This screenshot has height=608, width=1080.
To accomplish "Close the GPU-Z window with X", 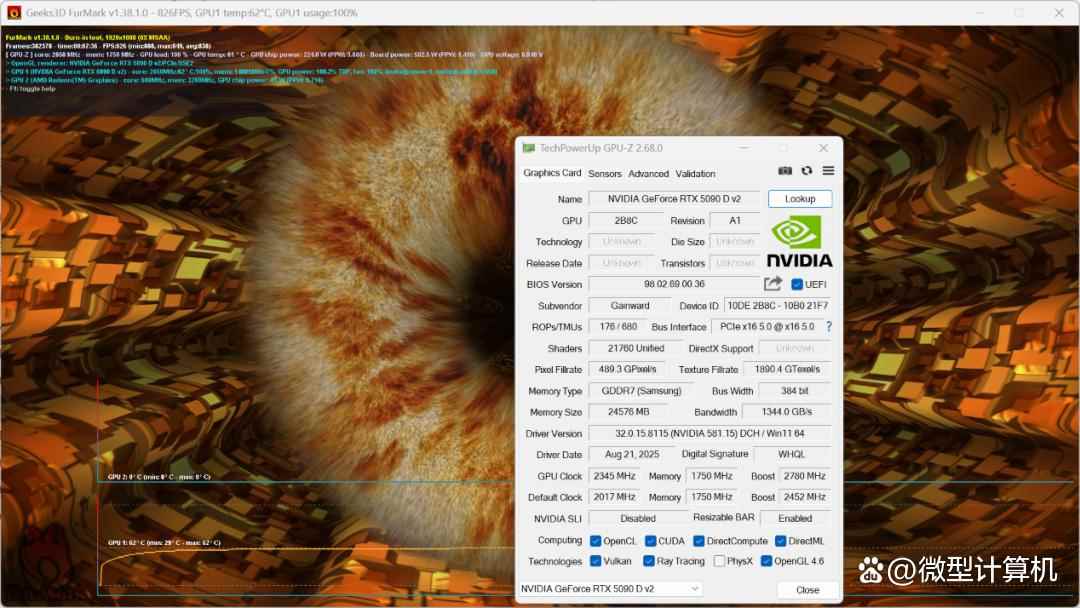I will point(823,148).
